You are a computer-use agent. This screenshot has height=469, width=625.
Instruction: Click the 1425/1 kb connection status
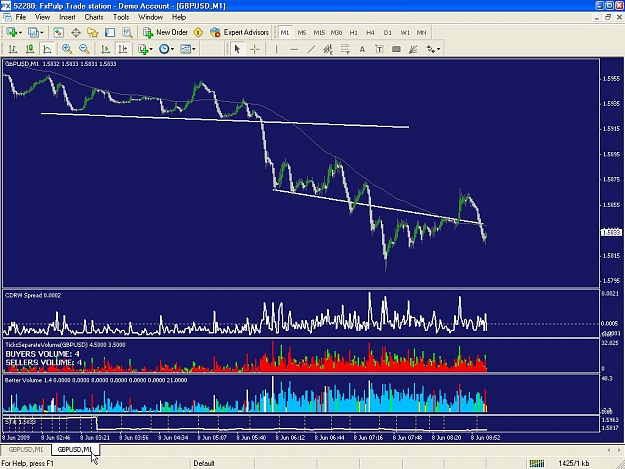click(574, 463)
